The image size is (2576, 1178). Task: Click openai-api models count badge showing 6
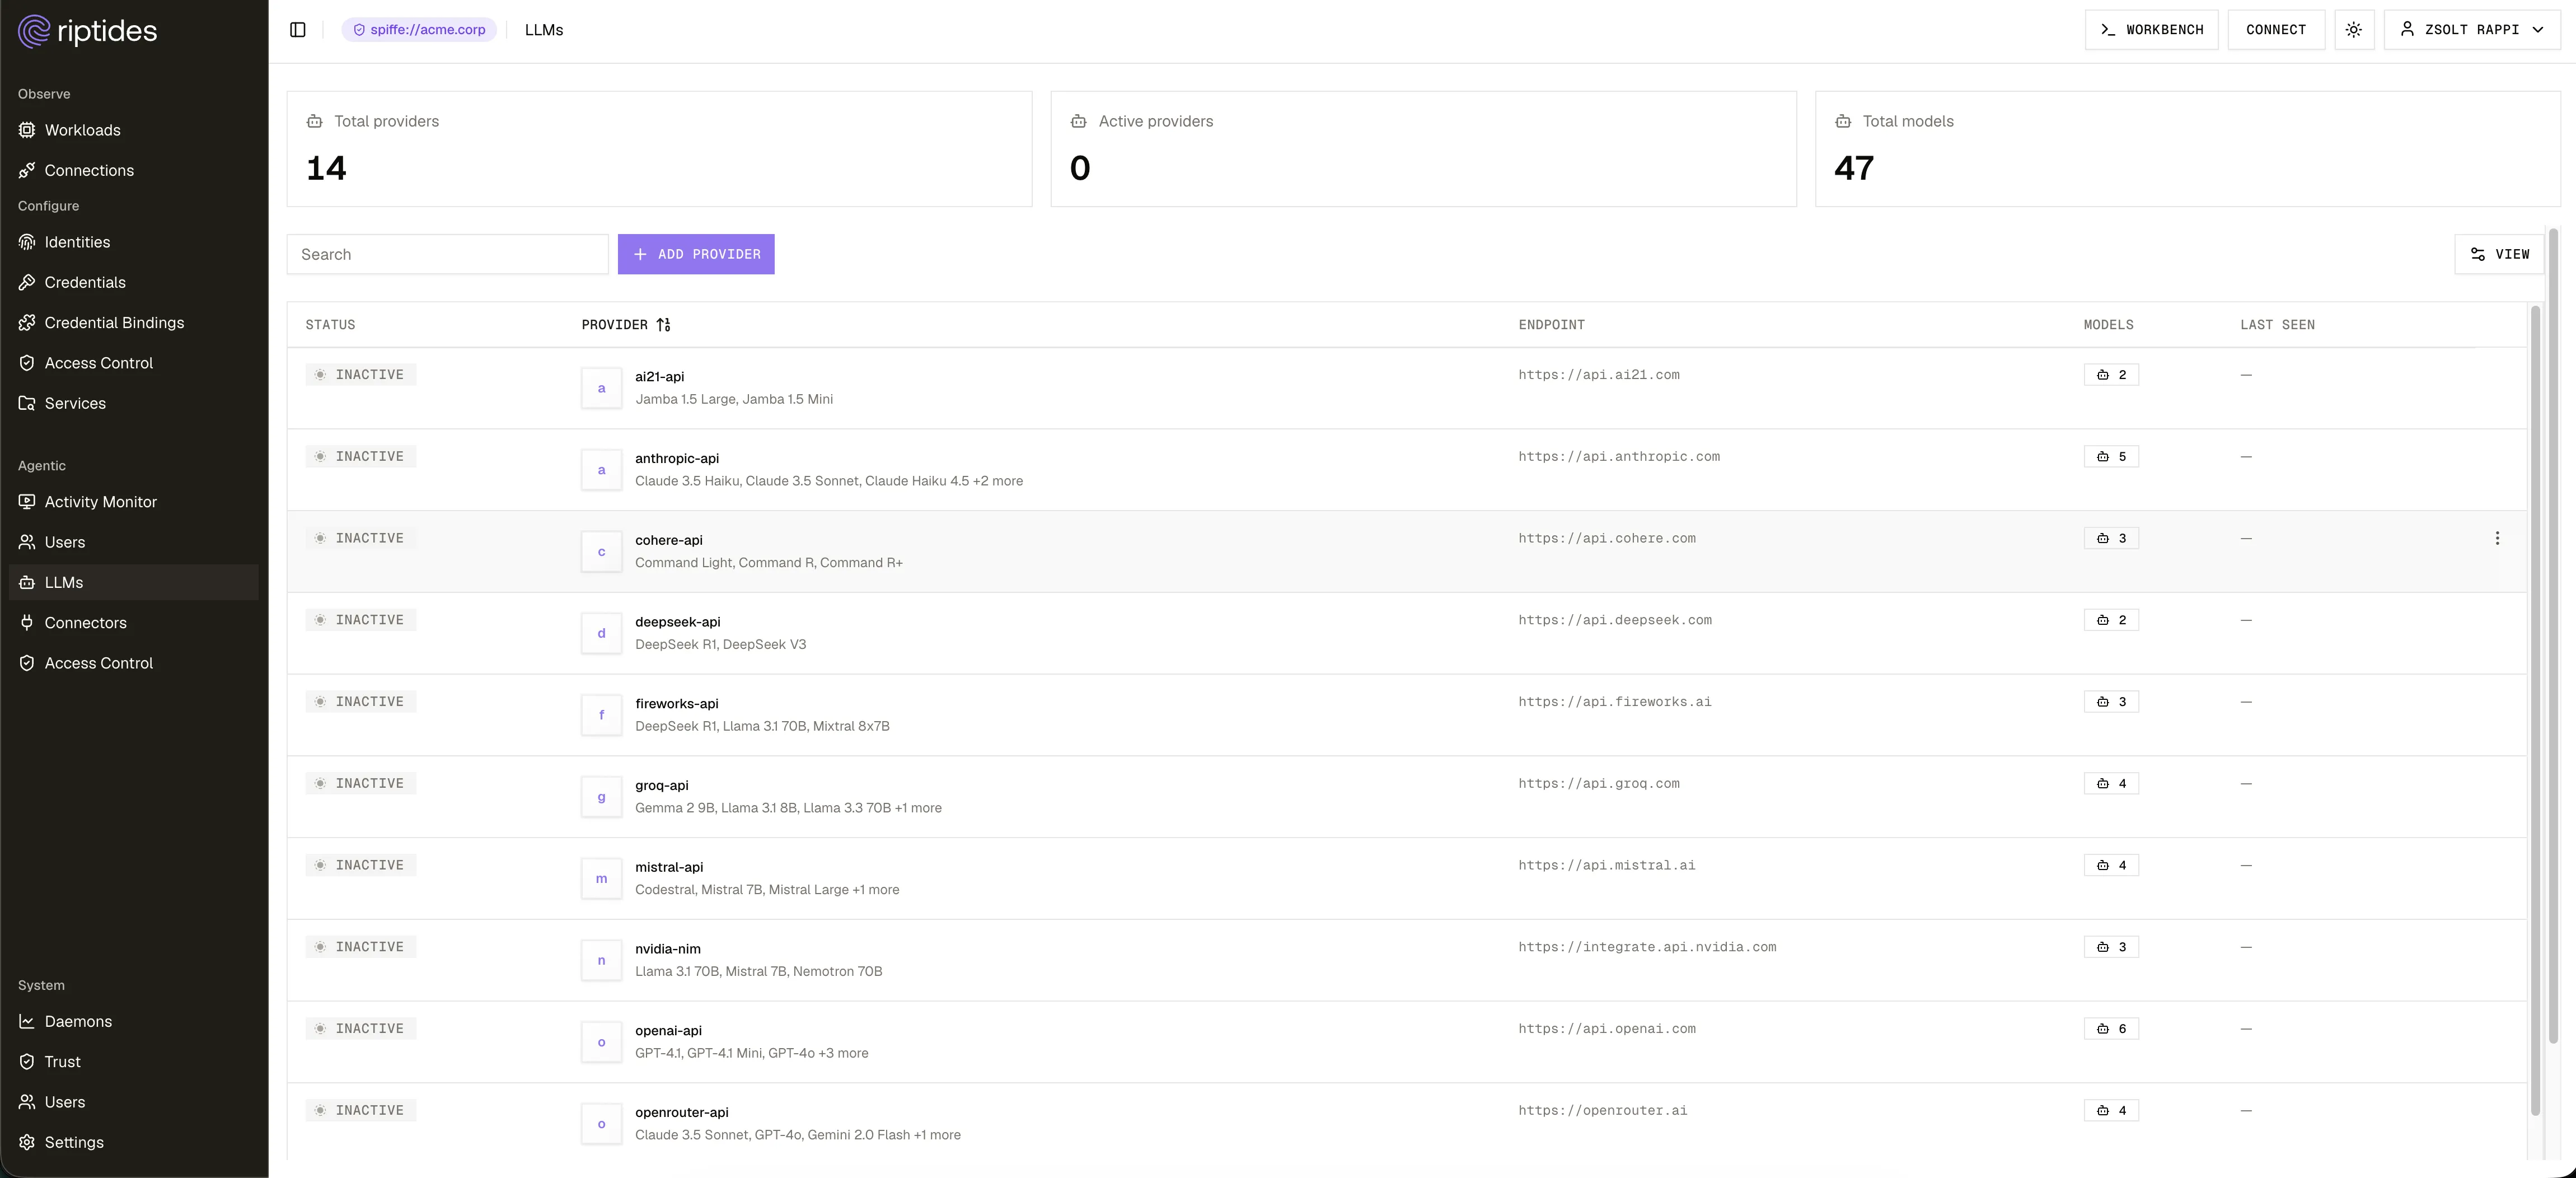pyautogui.click(x=2111, y=1029)
